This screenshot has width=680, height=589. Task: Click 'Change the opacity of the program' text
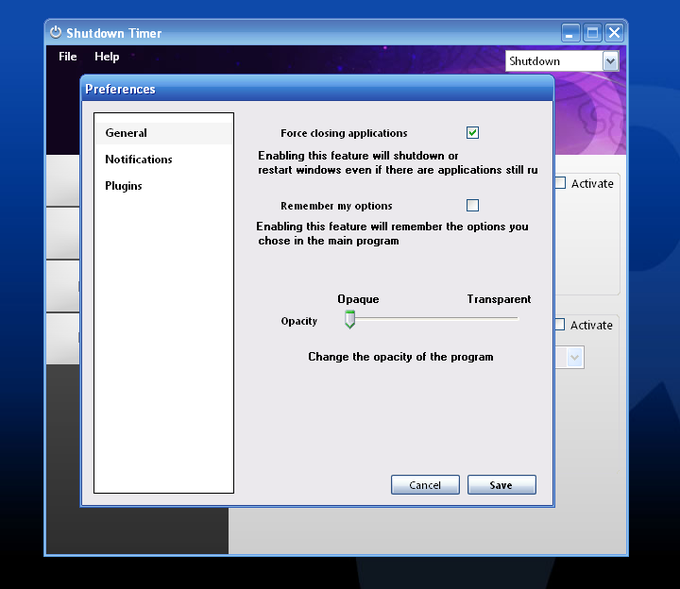401,357
